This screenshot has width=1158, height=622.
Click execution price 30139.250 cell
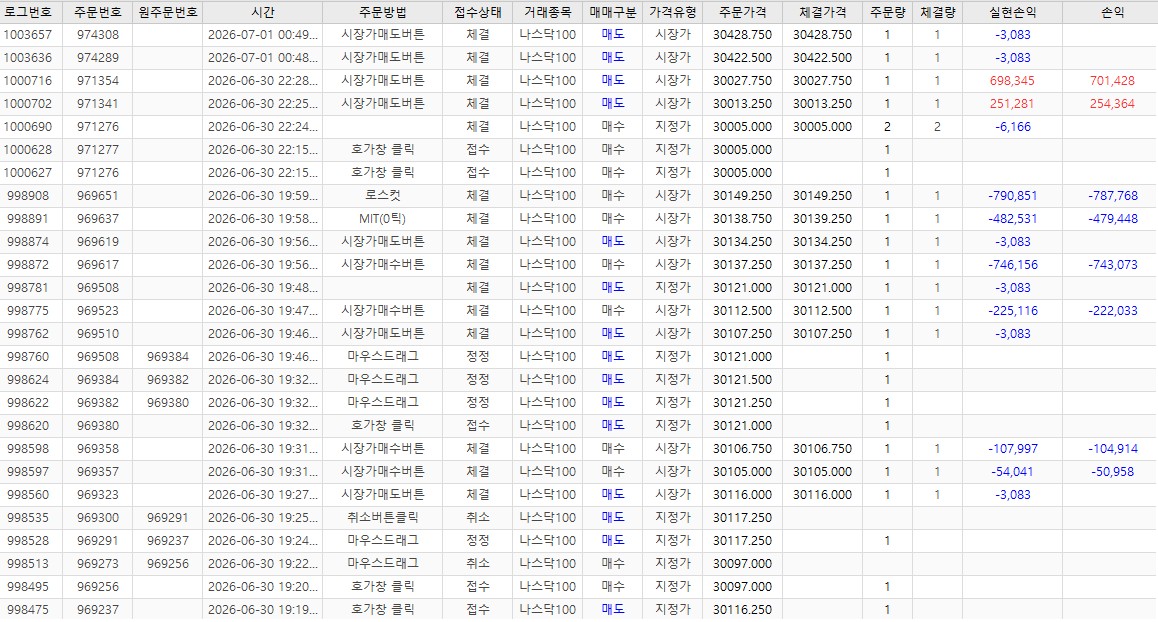[822, 219]
